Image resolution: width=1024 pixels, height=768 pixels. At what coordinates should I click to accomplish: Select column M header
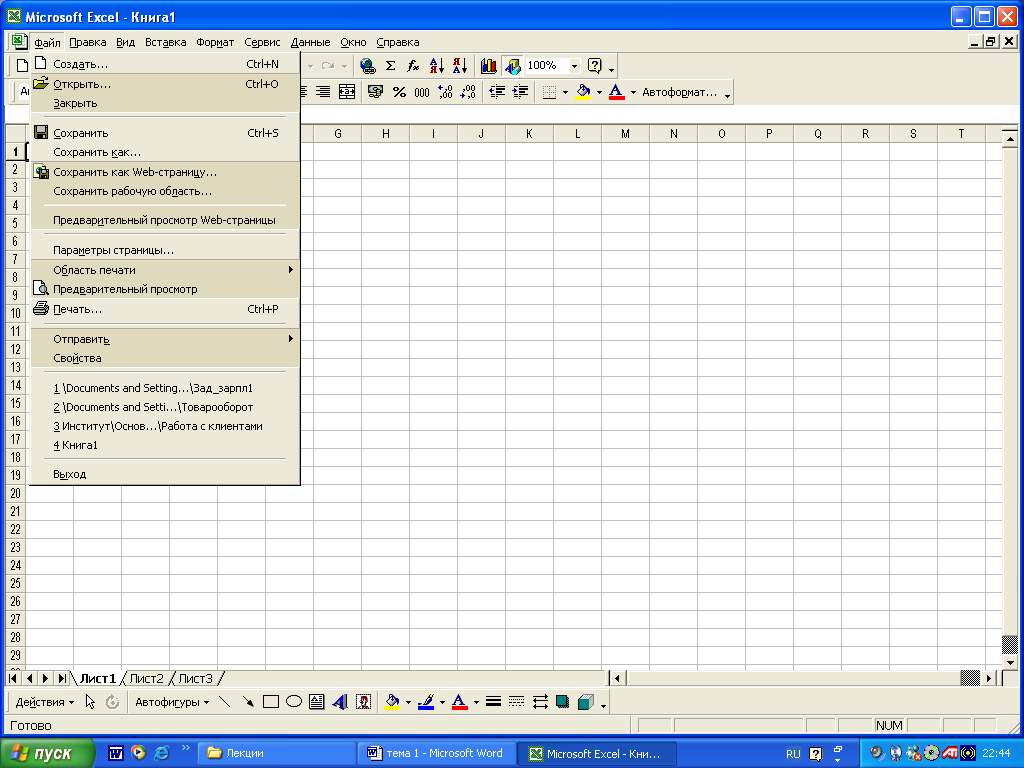pyautogui.click(x=625, y=134)
